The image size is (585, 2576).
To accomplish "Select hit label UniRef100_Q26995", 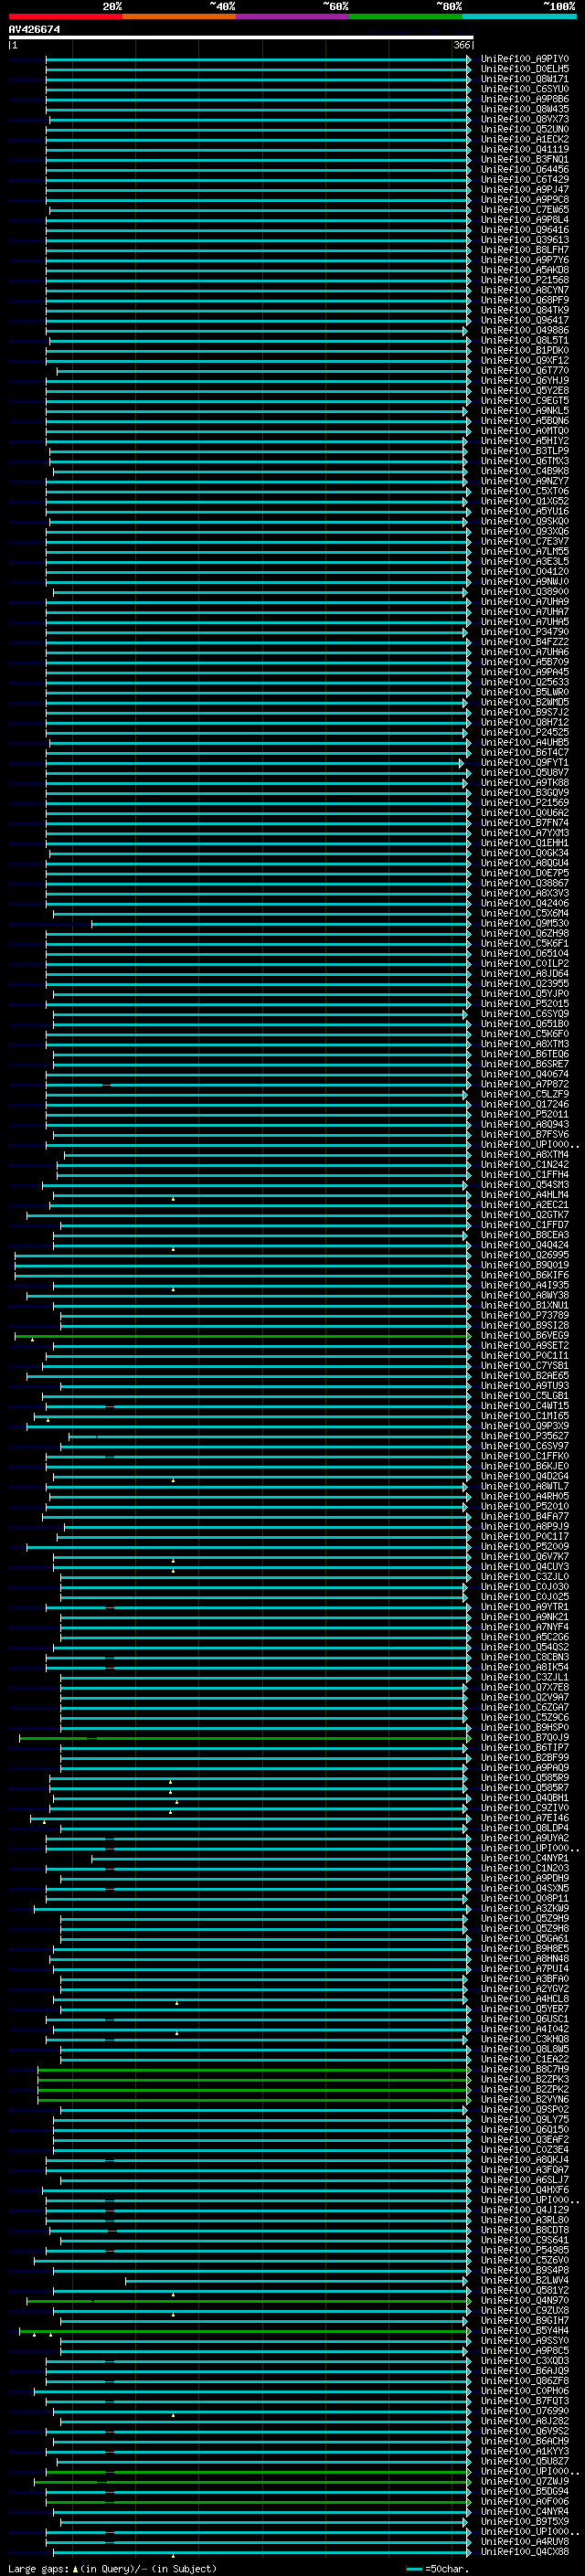I will click(525, 1256).
